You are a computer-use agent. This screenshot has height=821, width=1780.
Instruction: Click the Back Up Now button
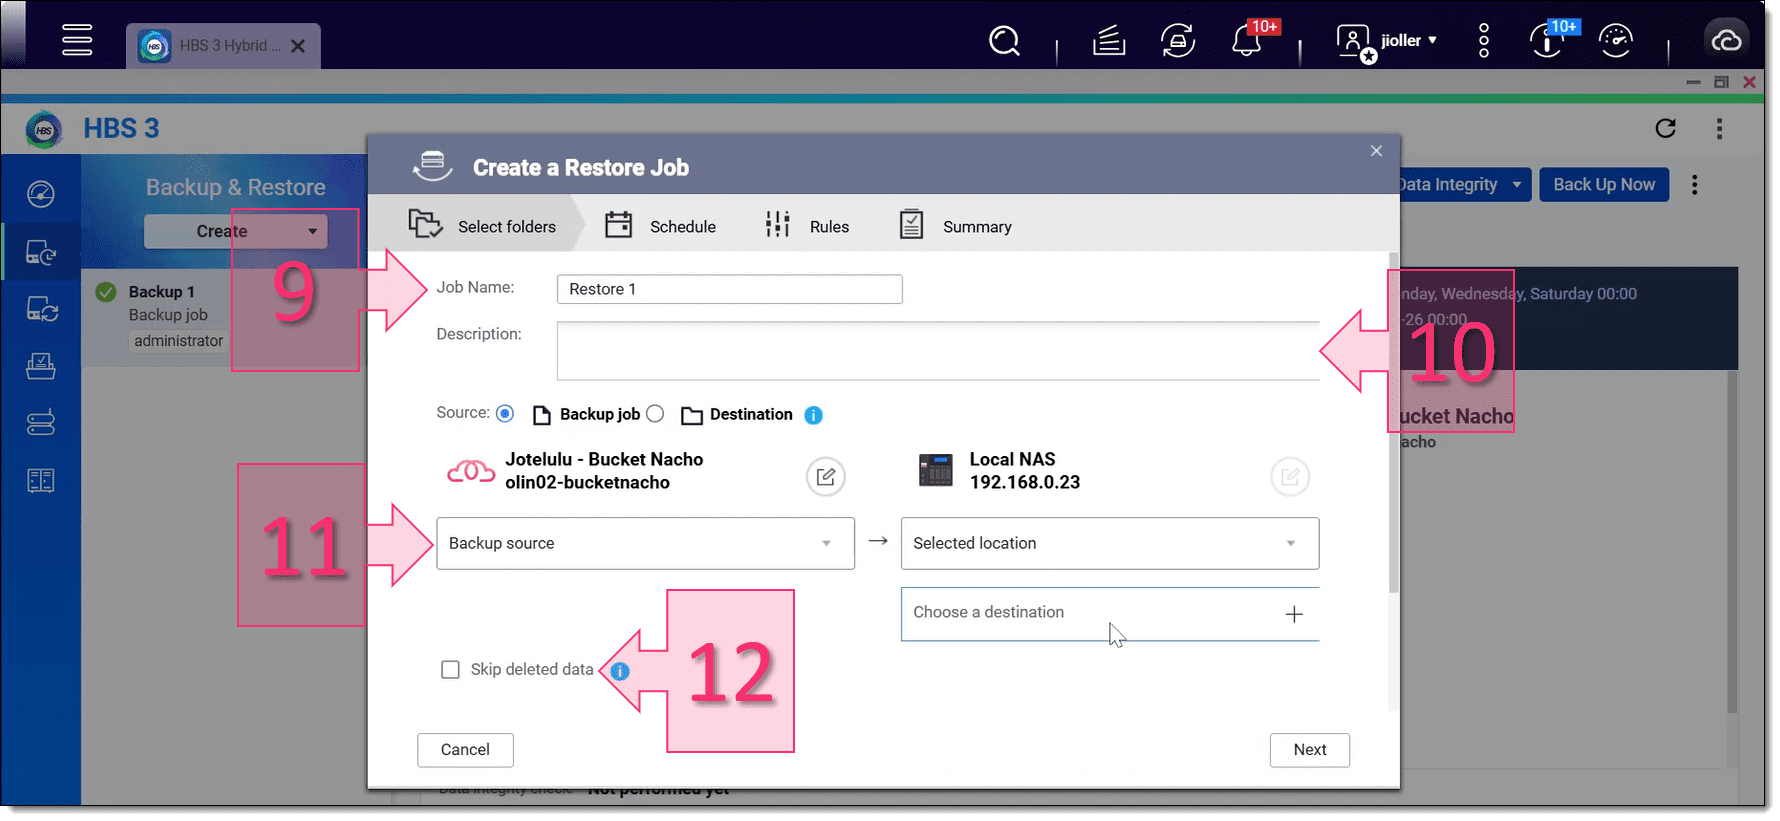tap(1603, 184)
